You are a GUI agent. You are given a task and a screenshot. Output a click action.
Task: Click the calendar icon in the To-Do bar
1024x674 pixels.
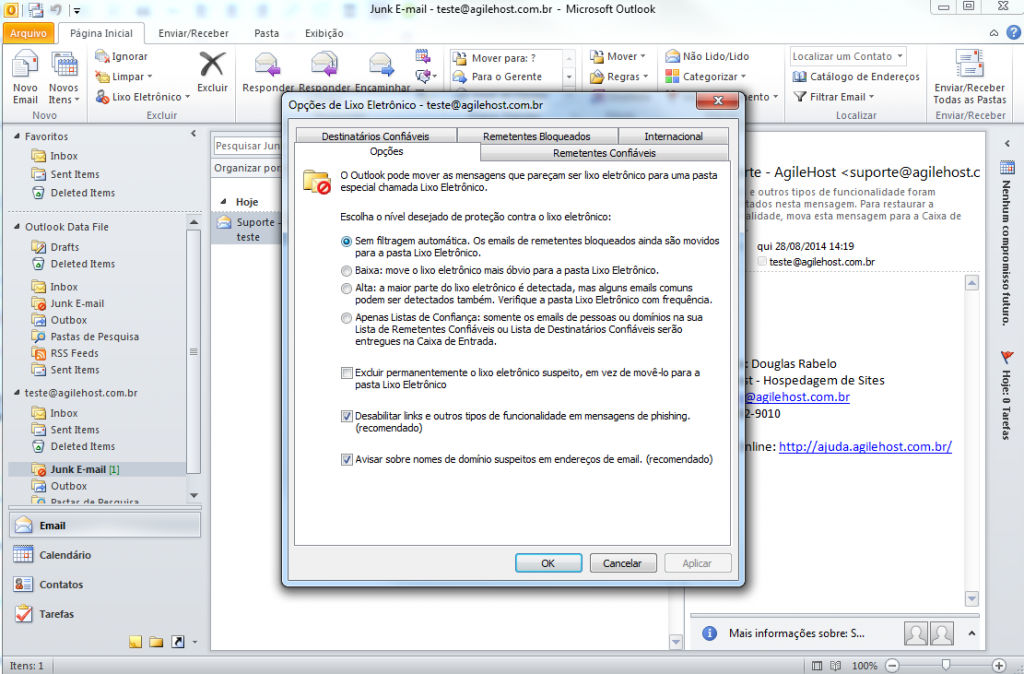pos(1007,167)
